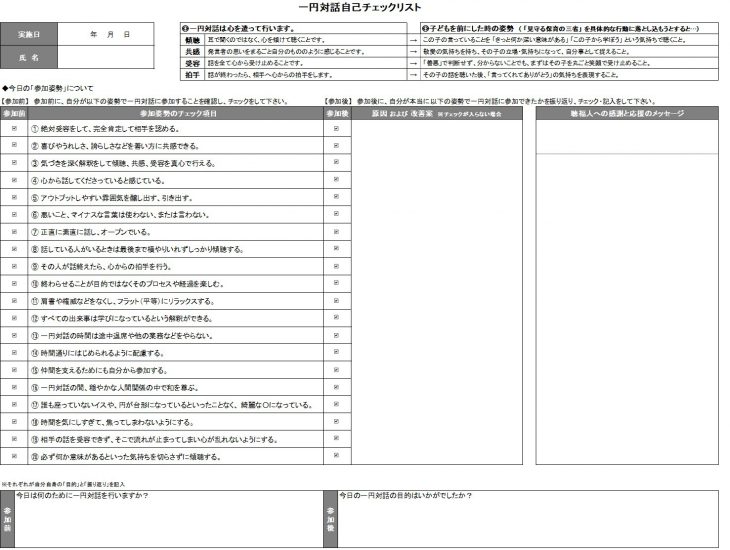This screenshot has width=730, height=550.
Task: Mark 参加後 checkbox for item ④ 心から話して
Action: point(337,180)
